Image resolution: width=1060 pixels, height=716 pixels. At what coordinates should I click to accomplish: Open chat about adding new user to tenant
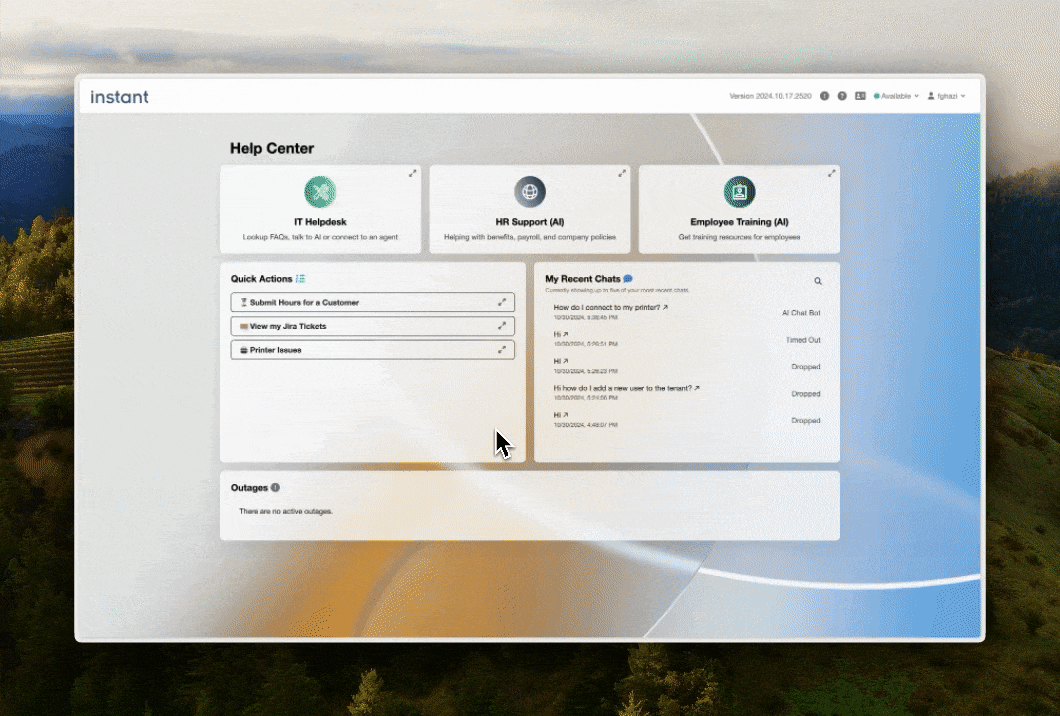click(627, 388)
